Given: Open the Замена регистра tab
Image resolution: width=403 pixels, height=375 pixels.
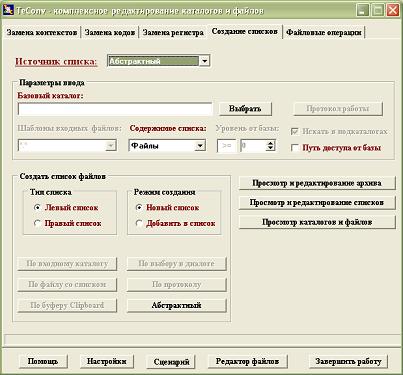Looking at the screenshot, I should coord(173,33).
